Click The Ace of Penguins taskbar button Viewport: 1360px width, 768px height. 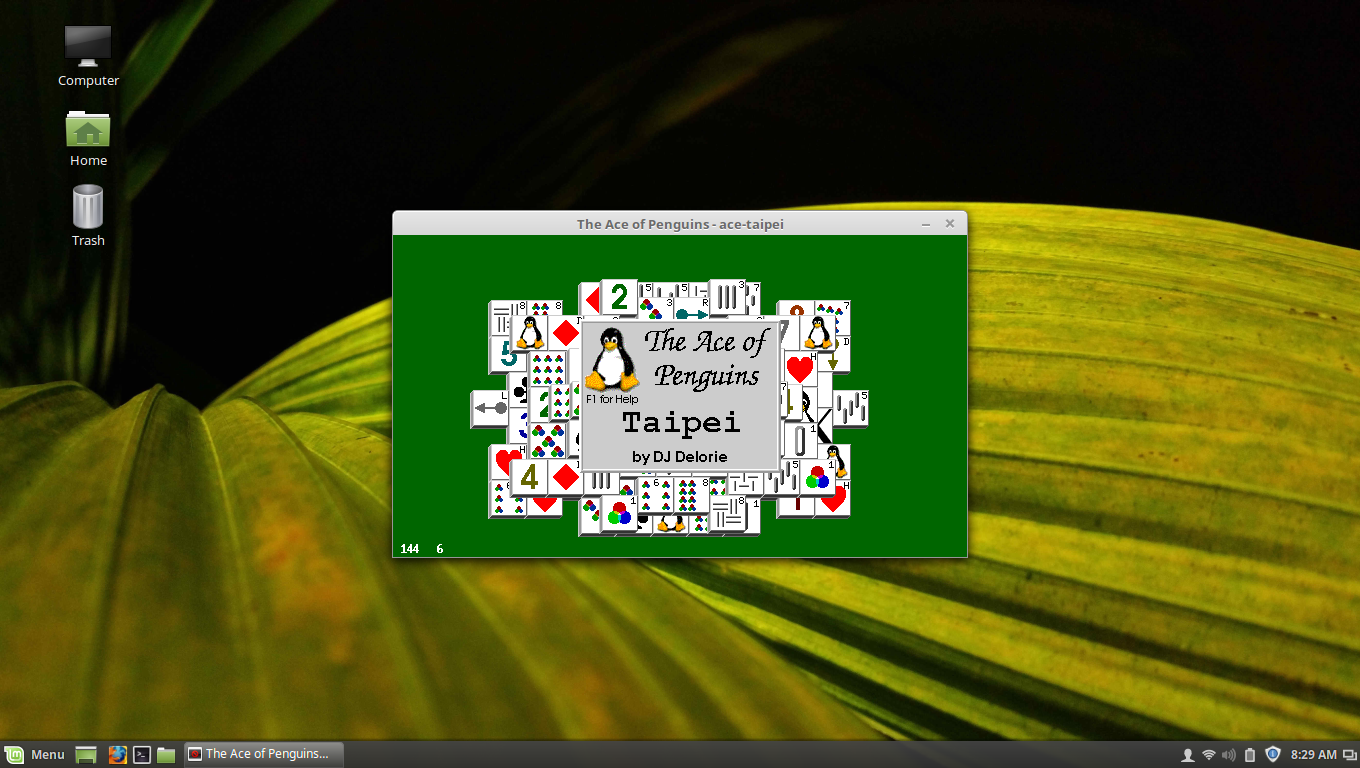[x=264, y=754]
